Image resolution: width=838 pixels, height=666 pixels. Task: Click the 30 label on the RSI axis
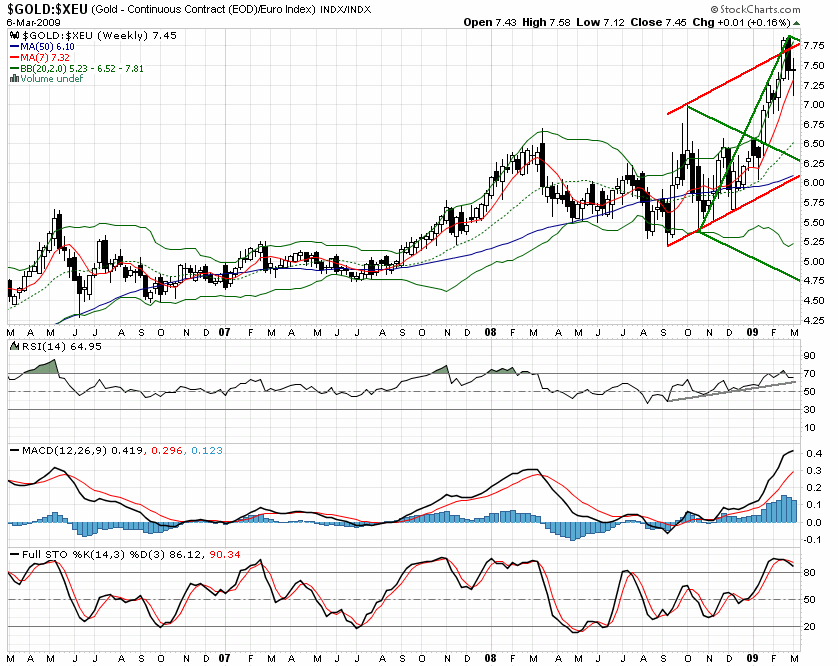point(810,409)
